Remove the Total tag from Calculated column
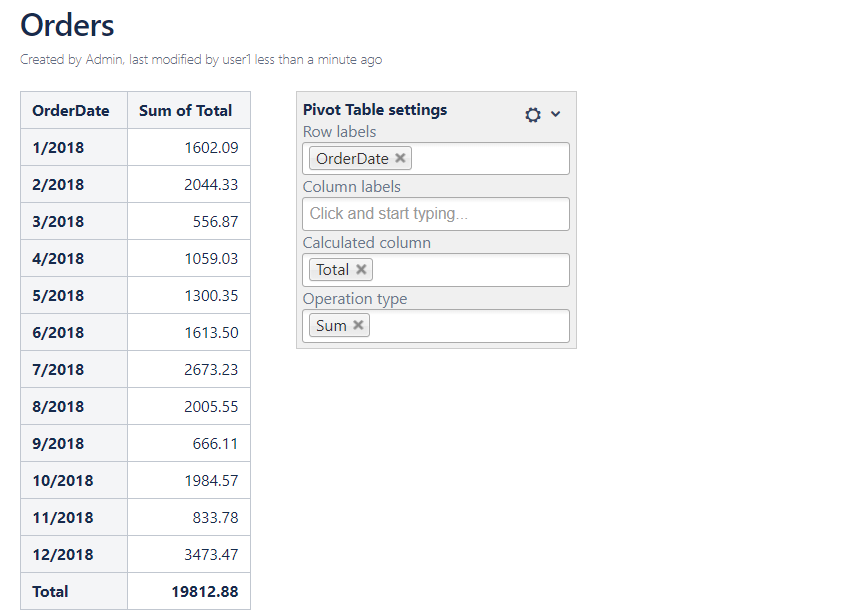The width and height of the screenshot is (867, 616). point(361,269)
